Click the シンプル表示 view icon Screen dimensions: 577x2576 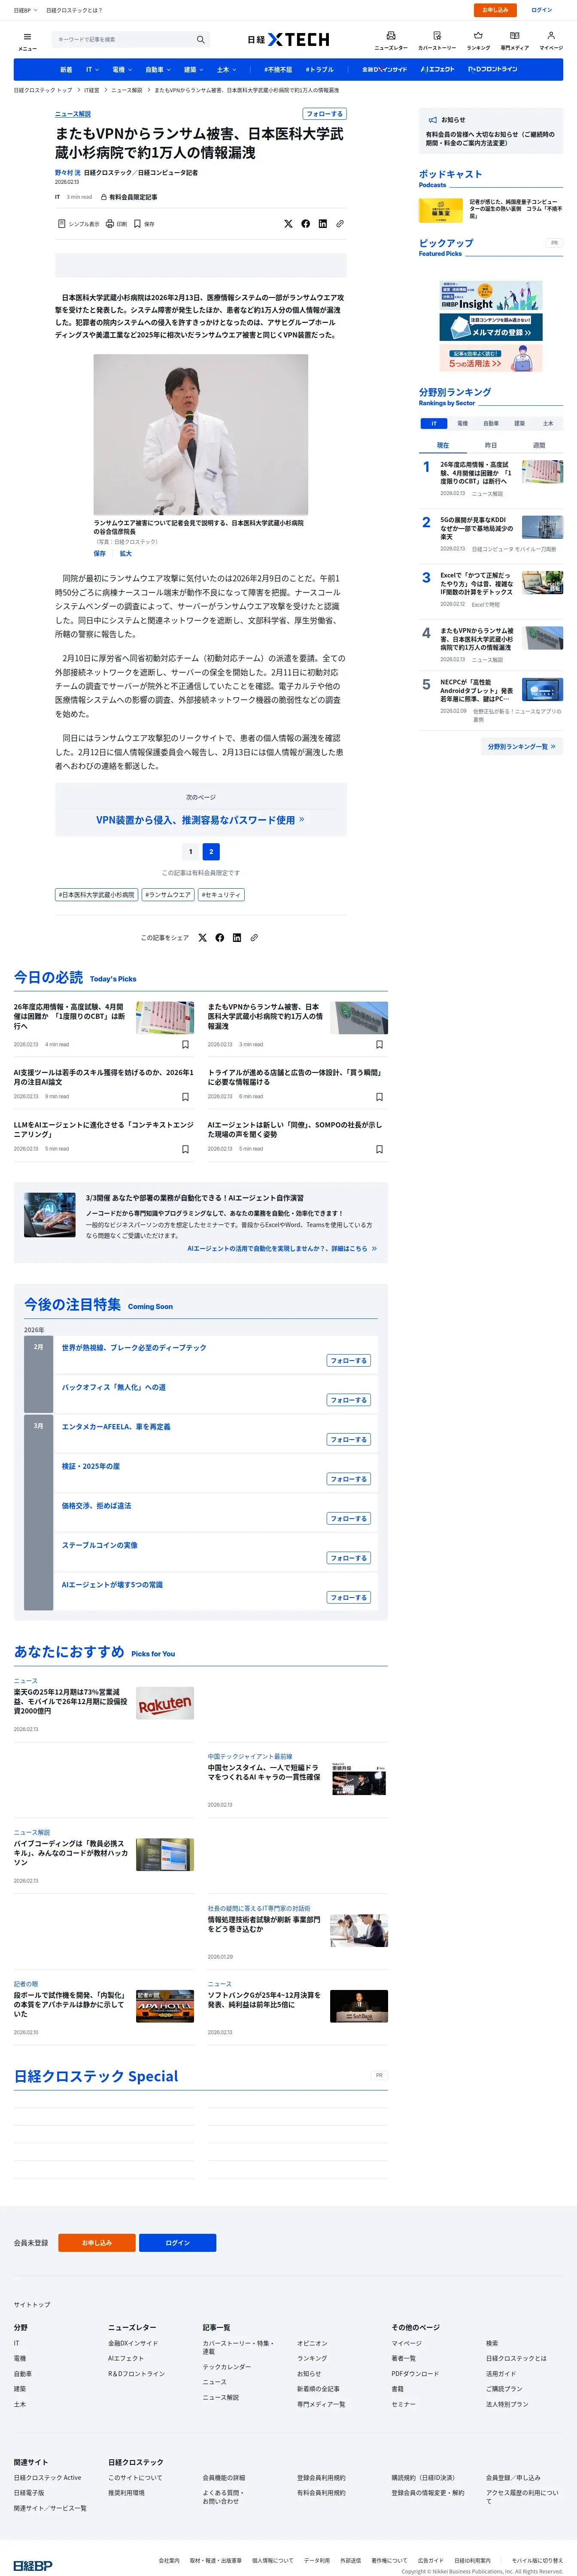pyautogui.click(x=62, y=224)
